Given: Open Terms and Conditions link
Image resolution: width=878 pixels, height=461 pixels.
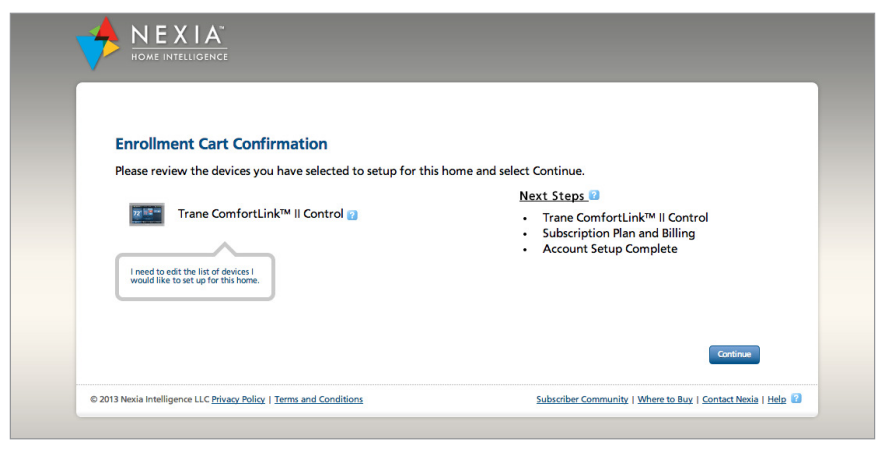Looking at the screenshot, I should pyautogui.click(x=319, y=399).
